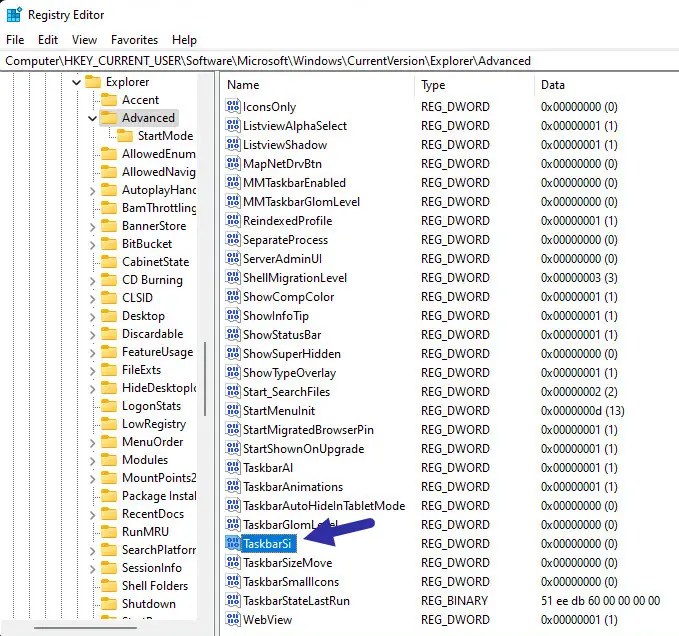Open the Edit menu

coord(48,40)
